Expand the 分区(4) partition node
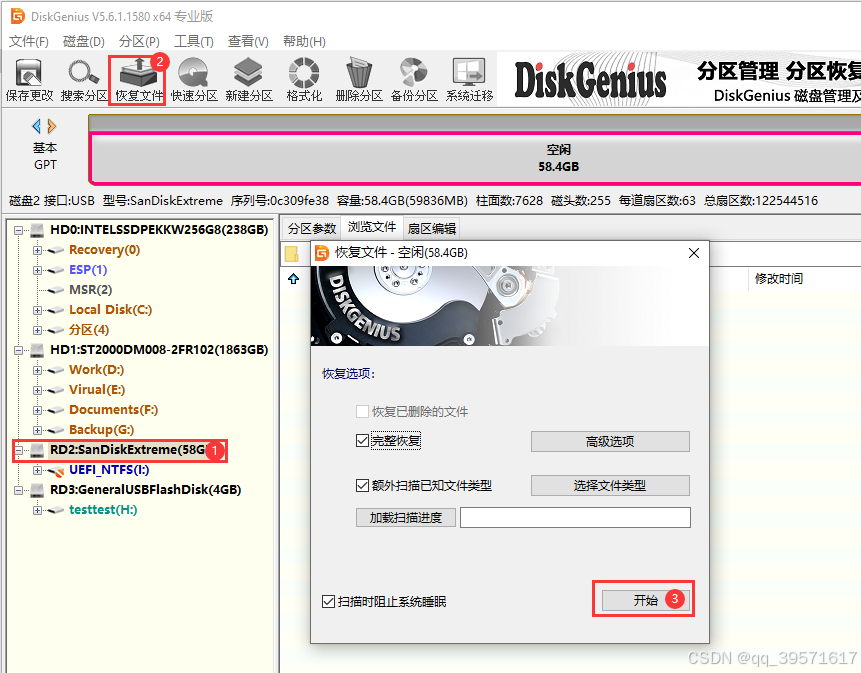The width and height of the screenshot is (861, 673). pyautogui.click(x=37, y=330)
